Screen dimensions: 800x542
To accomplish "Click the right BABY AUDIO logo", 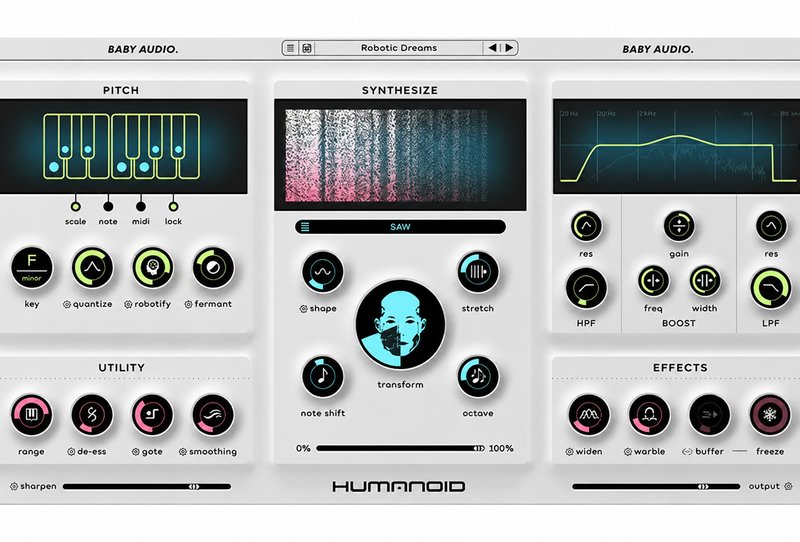I will point(658,50).
